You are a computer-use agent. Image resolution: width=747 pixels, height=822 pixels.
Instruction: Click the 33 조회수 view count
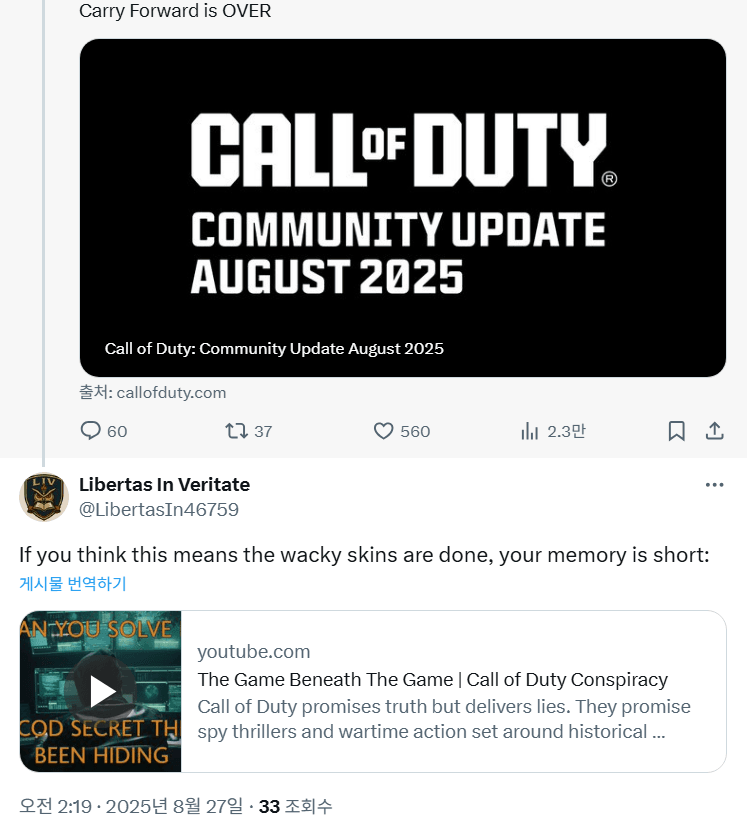point(295,806)
